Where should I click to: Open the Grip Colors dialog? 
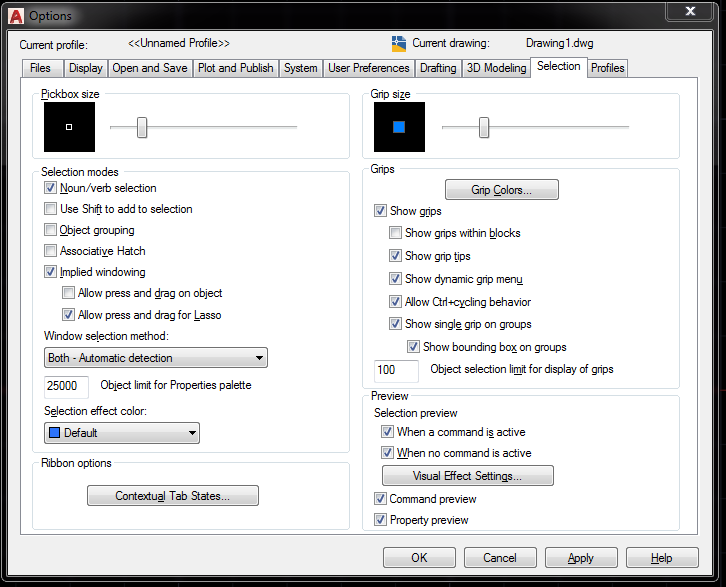tap(501, 190)
